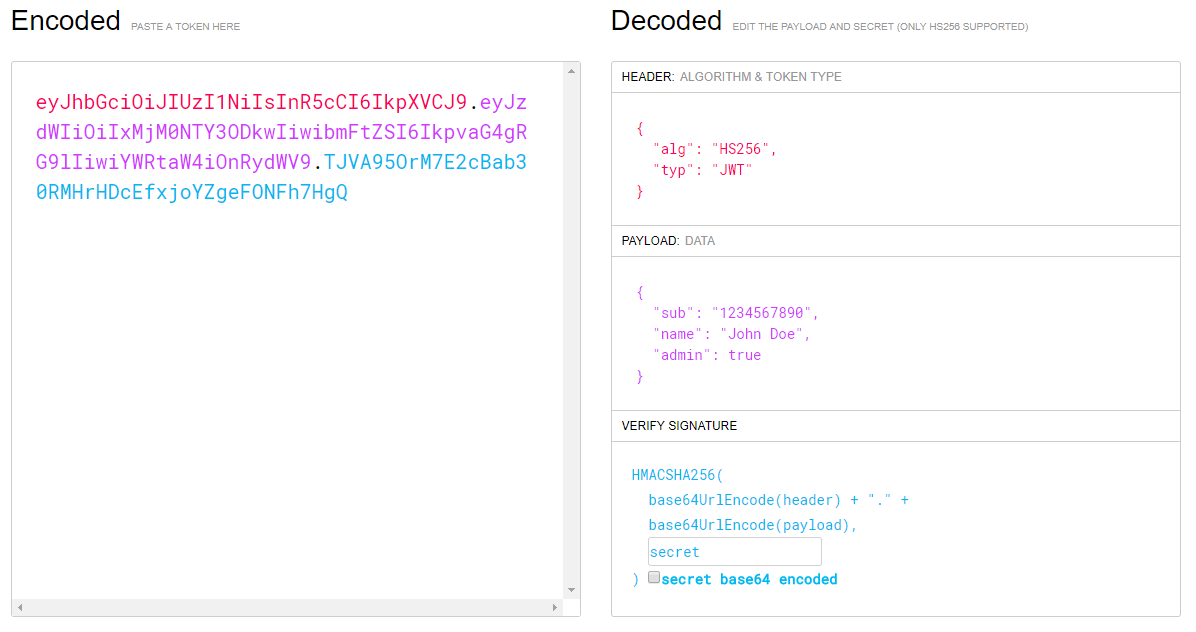Click the PAYLOAD section label
1196x632 pixels.
(x=651, y=241)
